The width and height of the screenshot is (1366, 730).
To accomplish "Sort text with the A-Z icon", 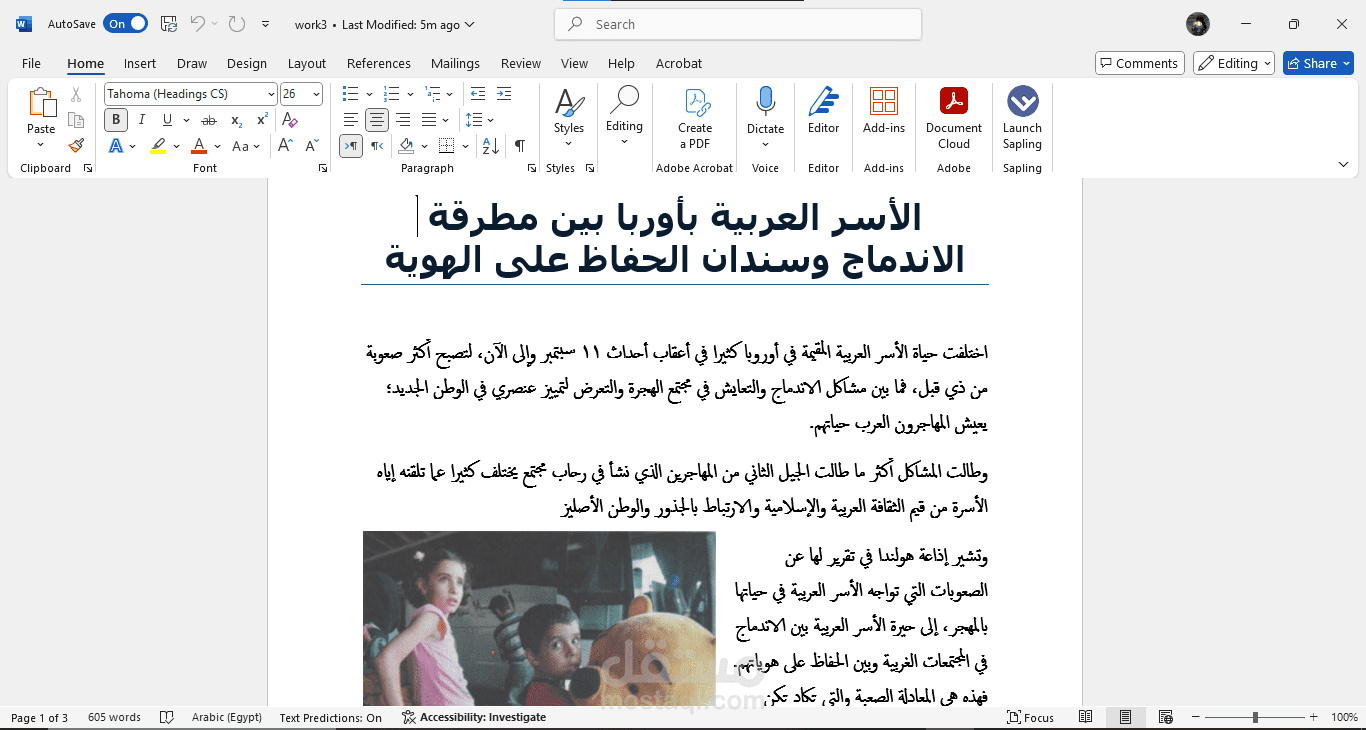I will point(491,146).
